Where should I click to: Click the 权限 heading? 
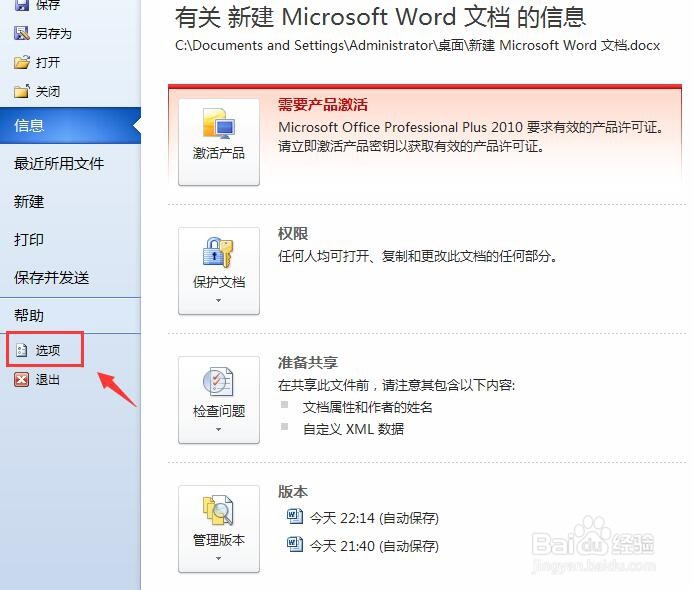[293, 233]
